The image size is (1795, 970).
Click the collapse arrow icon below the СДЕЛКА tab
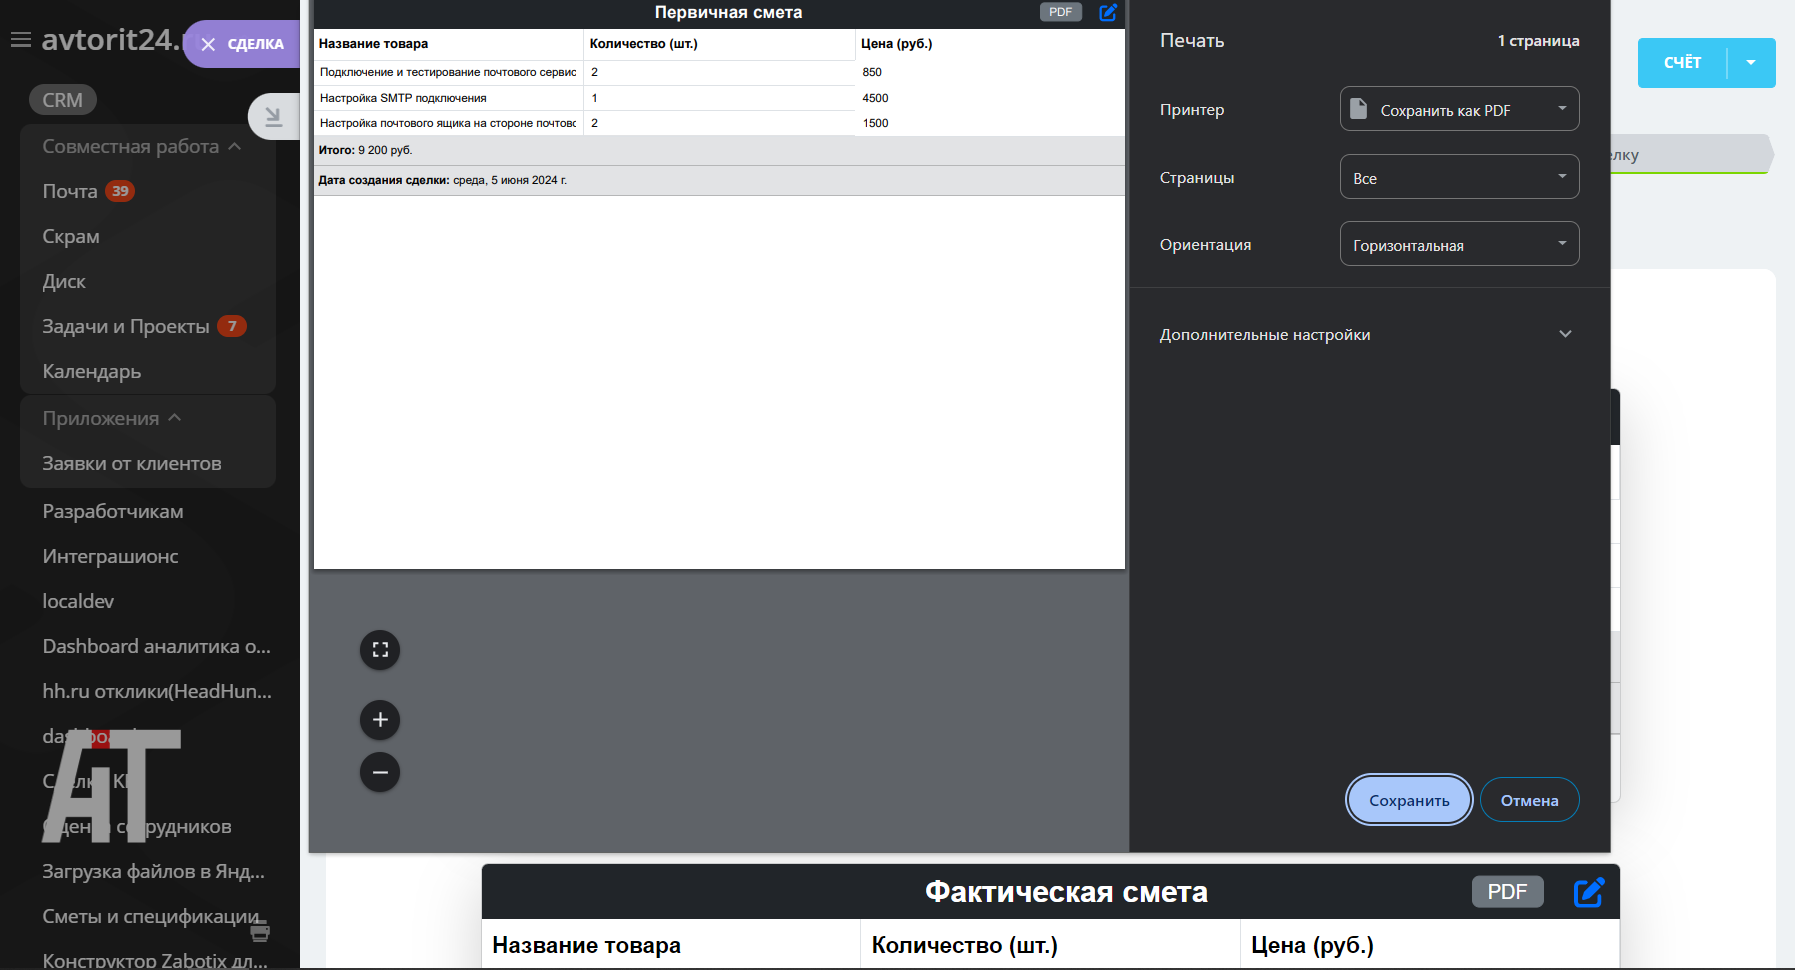pos(273,117)
